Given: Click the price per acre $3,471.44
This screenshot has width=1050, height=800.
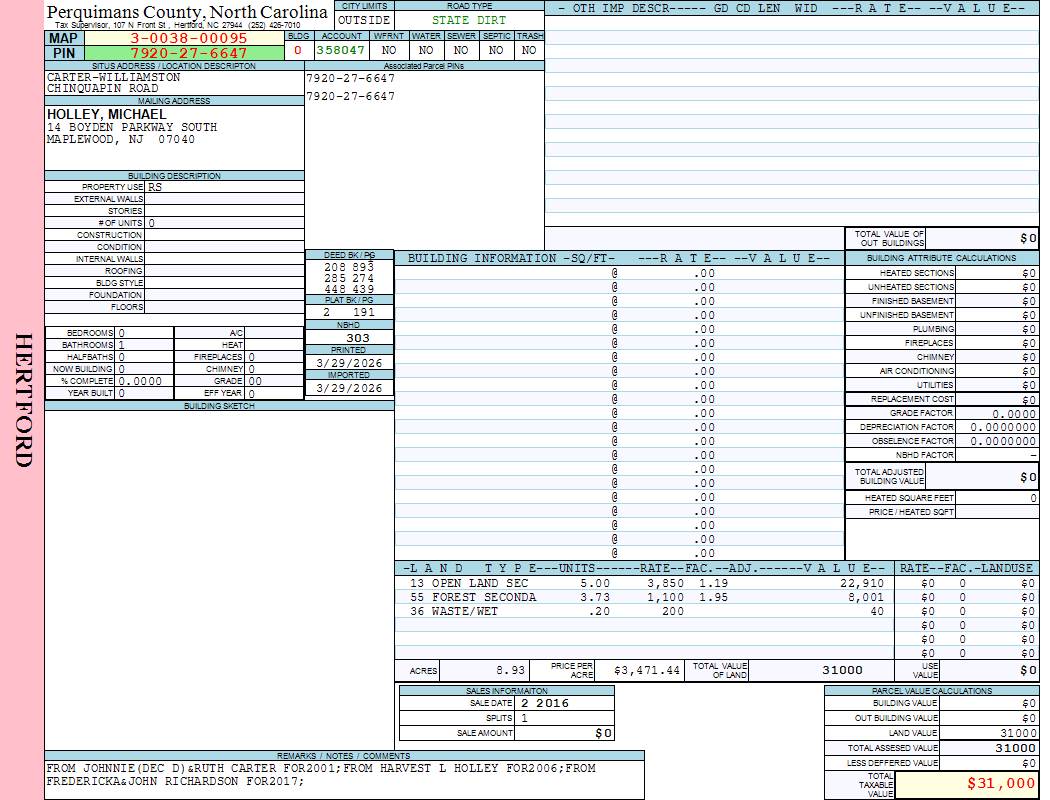Looking at the screenshot, I should [646, 670].
